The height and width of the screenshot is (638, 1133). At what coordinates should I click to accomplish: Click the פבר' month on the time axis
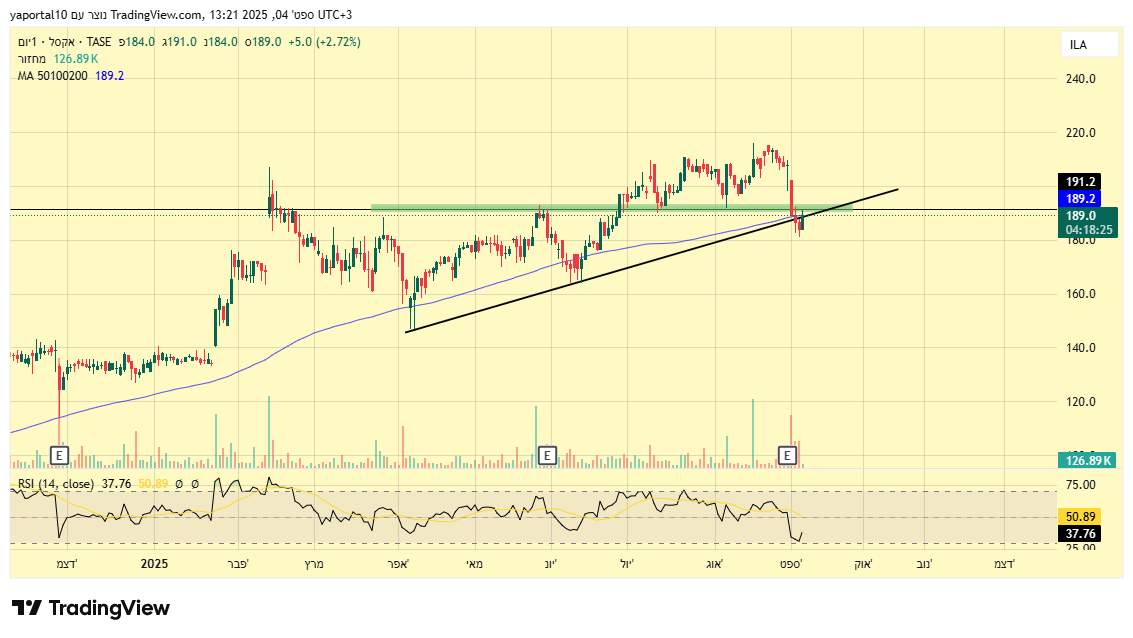pyautogui.click(x=237, y=564)
